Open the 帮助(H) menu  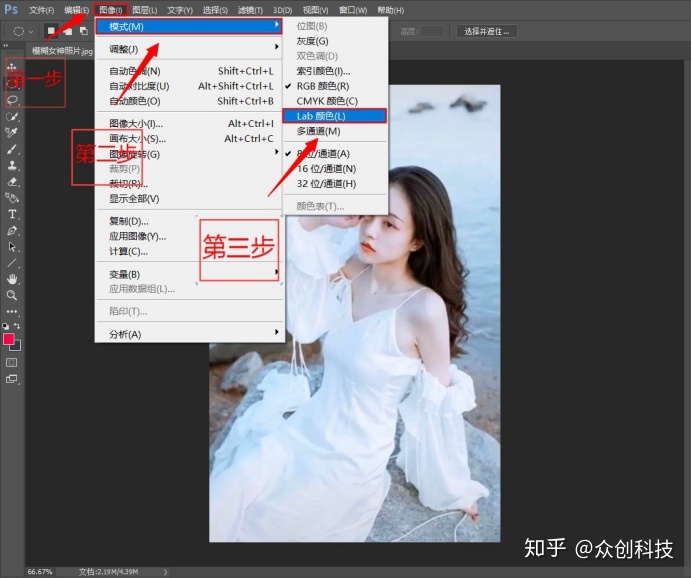(x=391, y=10)
